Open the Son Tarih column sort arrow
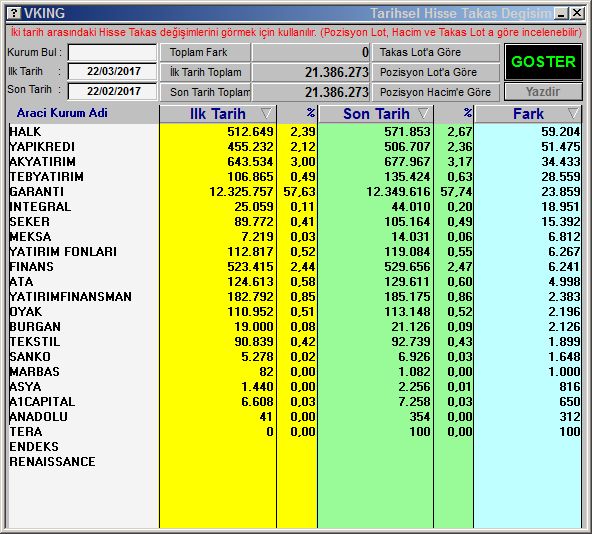 423,113
